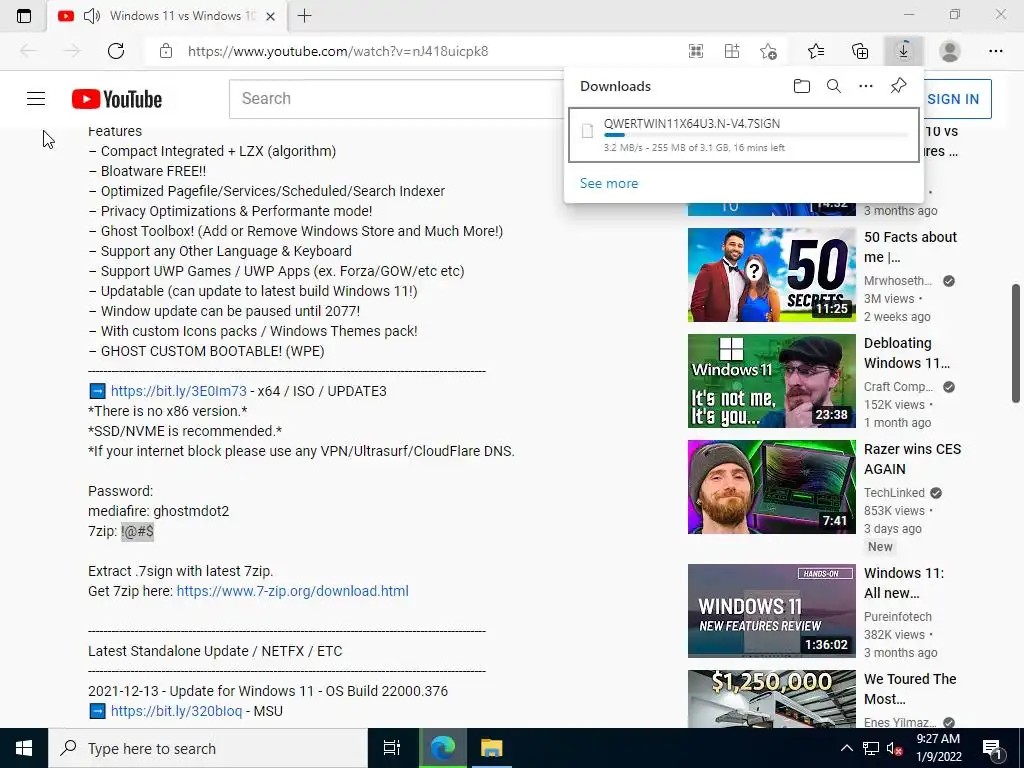Image resolution: width=1024 pixels, height=768 pixels.
Task: Open Windows 11: All new video thumbnail
Action: click(x=771, y=611)
